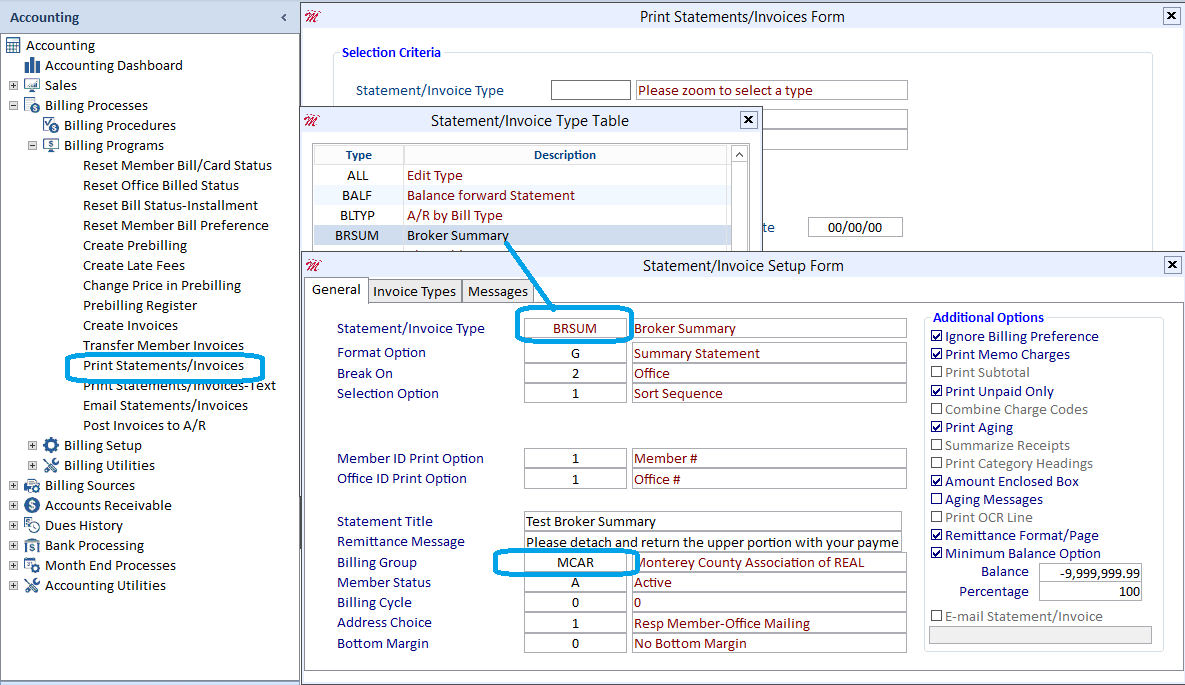Enable the Print OCR Line checkbox
This screenshot has width=1185, height=685.
936,517
